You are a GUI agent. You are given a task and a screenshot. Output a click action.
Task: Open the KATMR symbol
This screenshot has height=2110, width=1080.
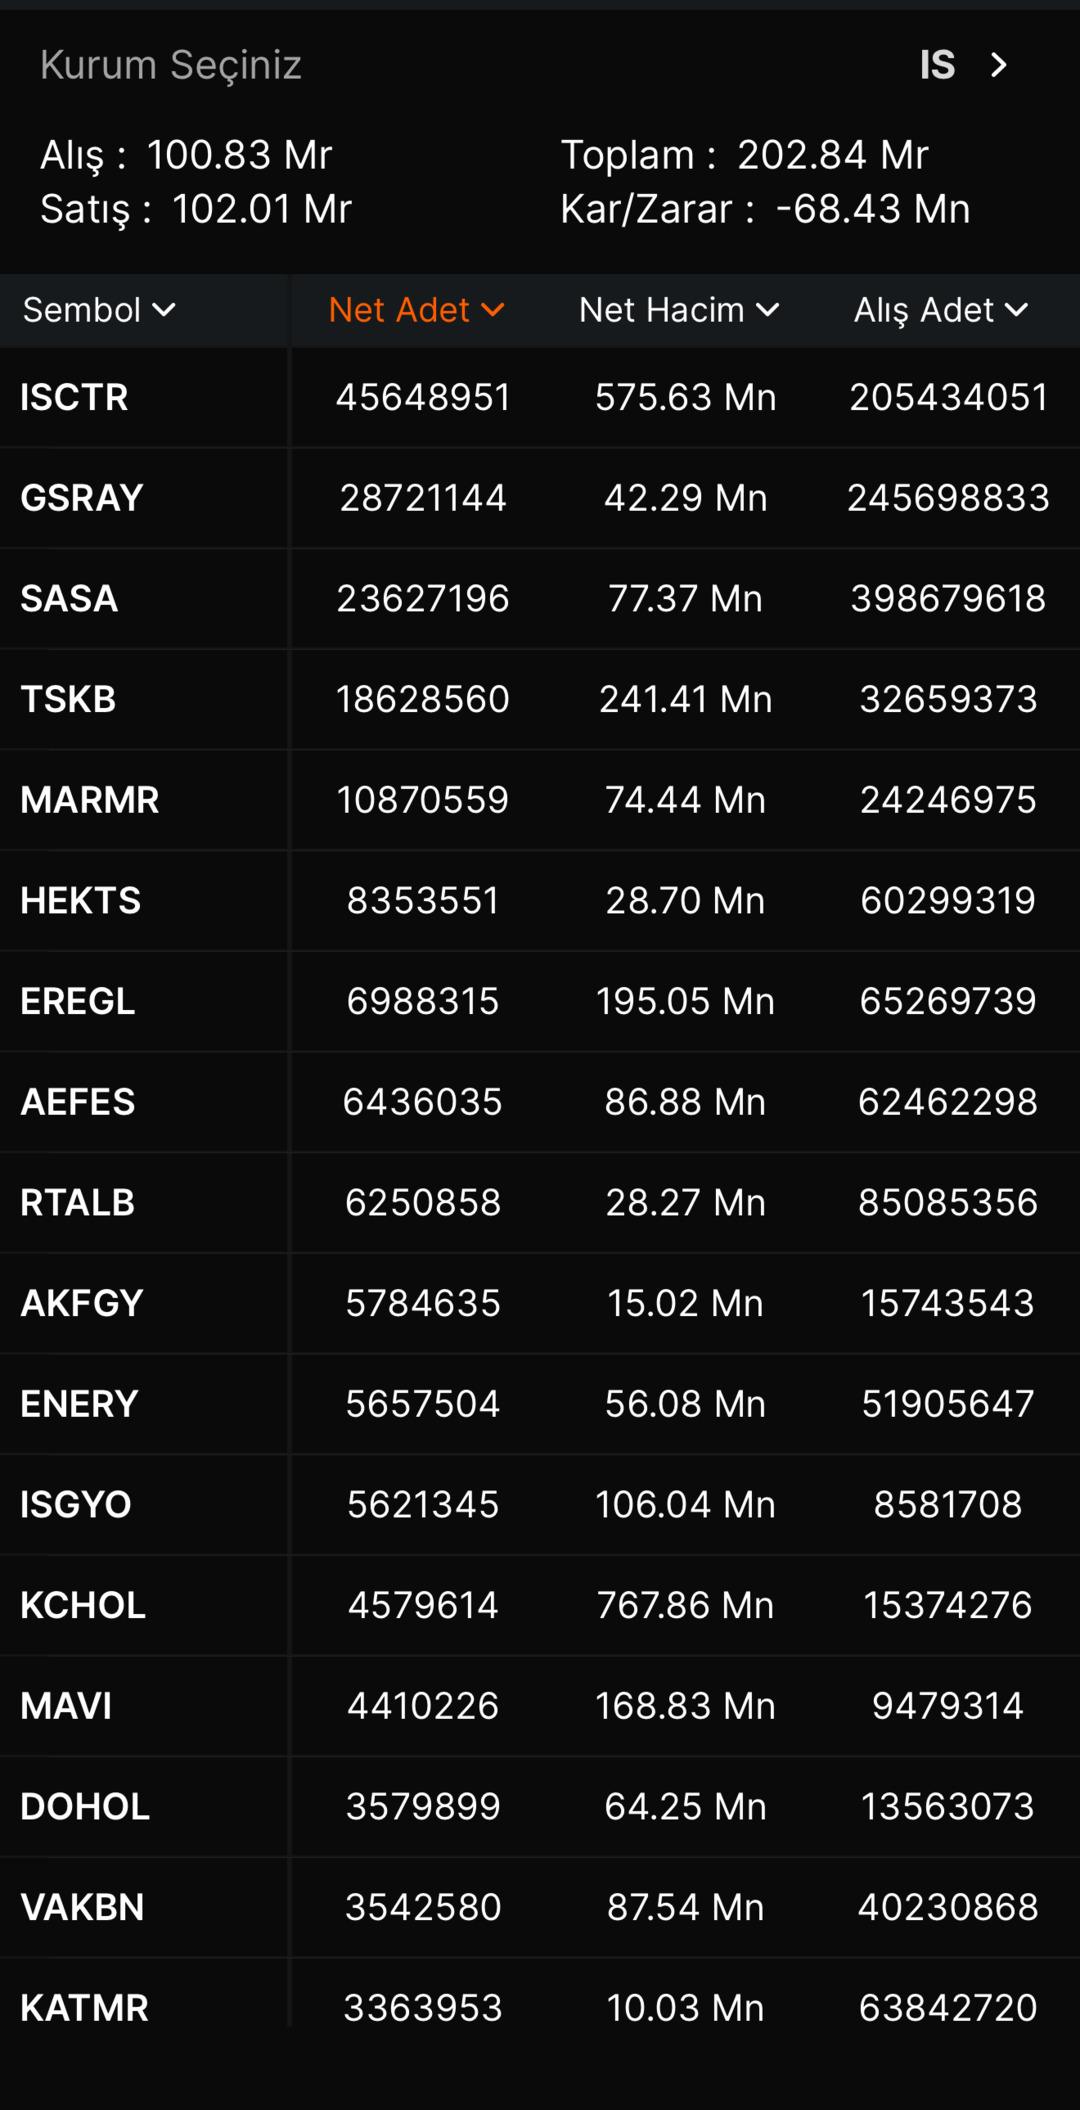(x=84, y=2008)
